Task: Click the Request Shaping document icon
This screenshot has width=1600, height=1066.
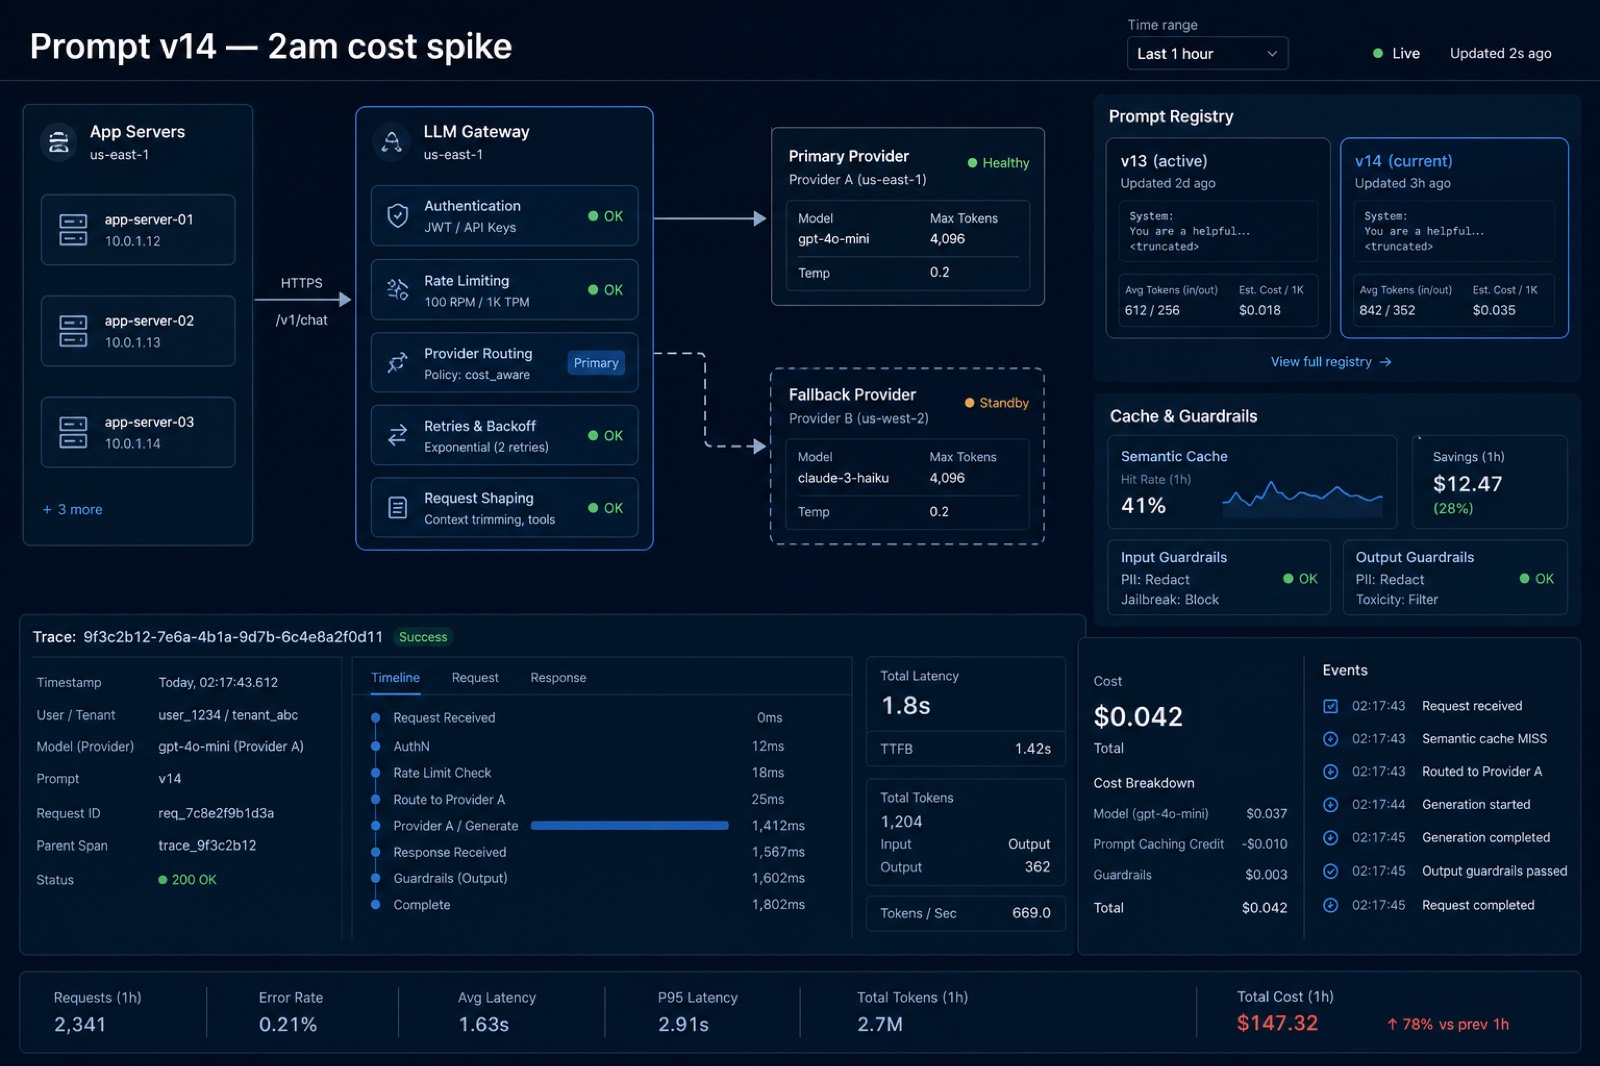Action: click(397, 508)
